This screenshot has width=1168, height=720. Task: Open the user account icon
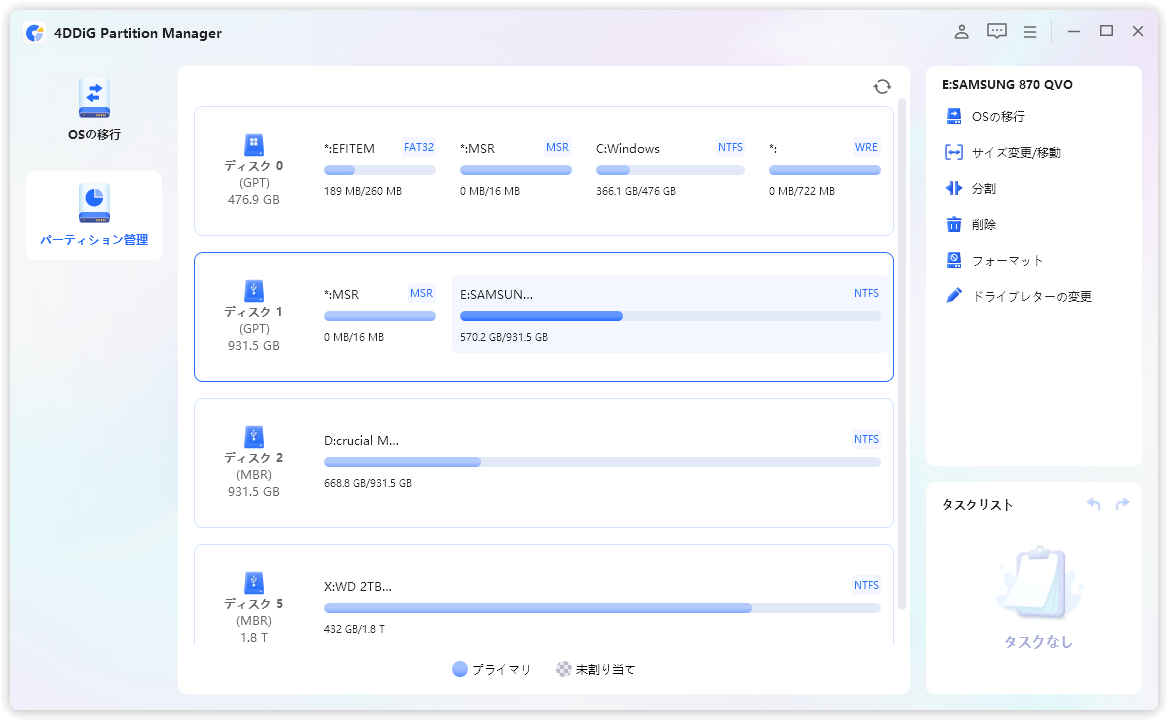tap(962, 31)
